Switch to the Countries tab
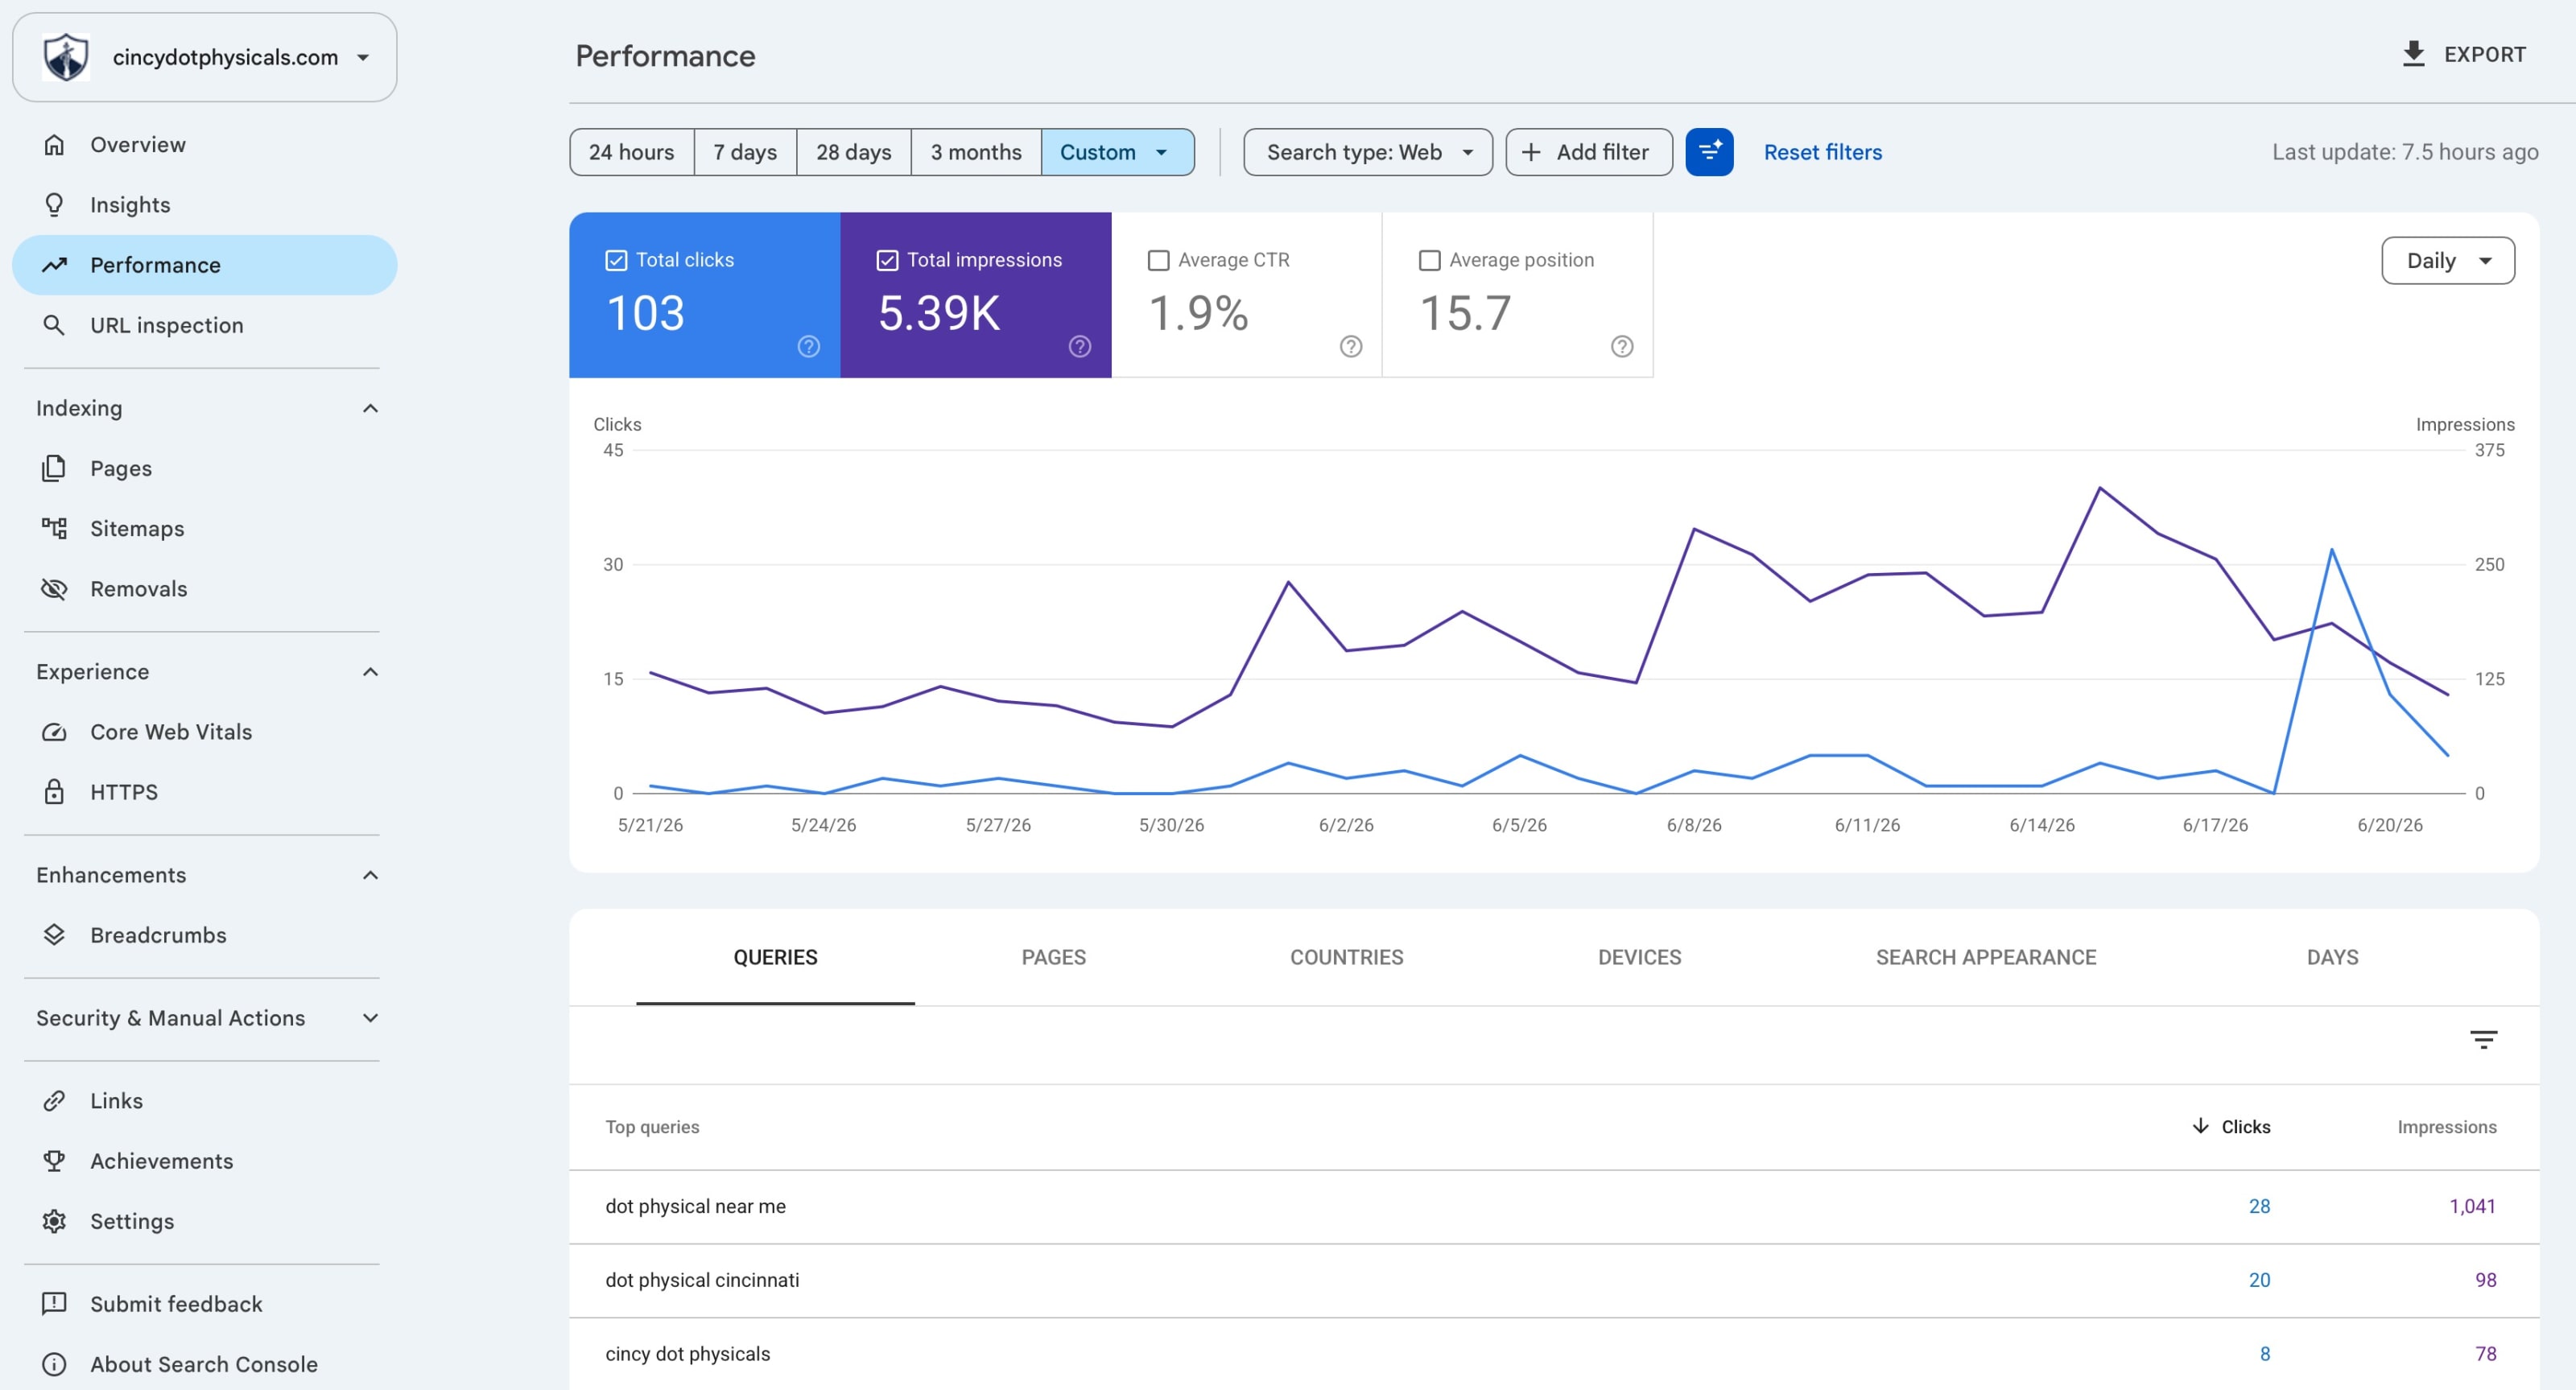The width and height of the screenshot is (2576, 1390). [1346, 957]
